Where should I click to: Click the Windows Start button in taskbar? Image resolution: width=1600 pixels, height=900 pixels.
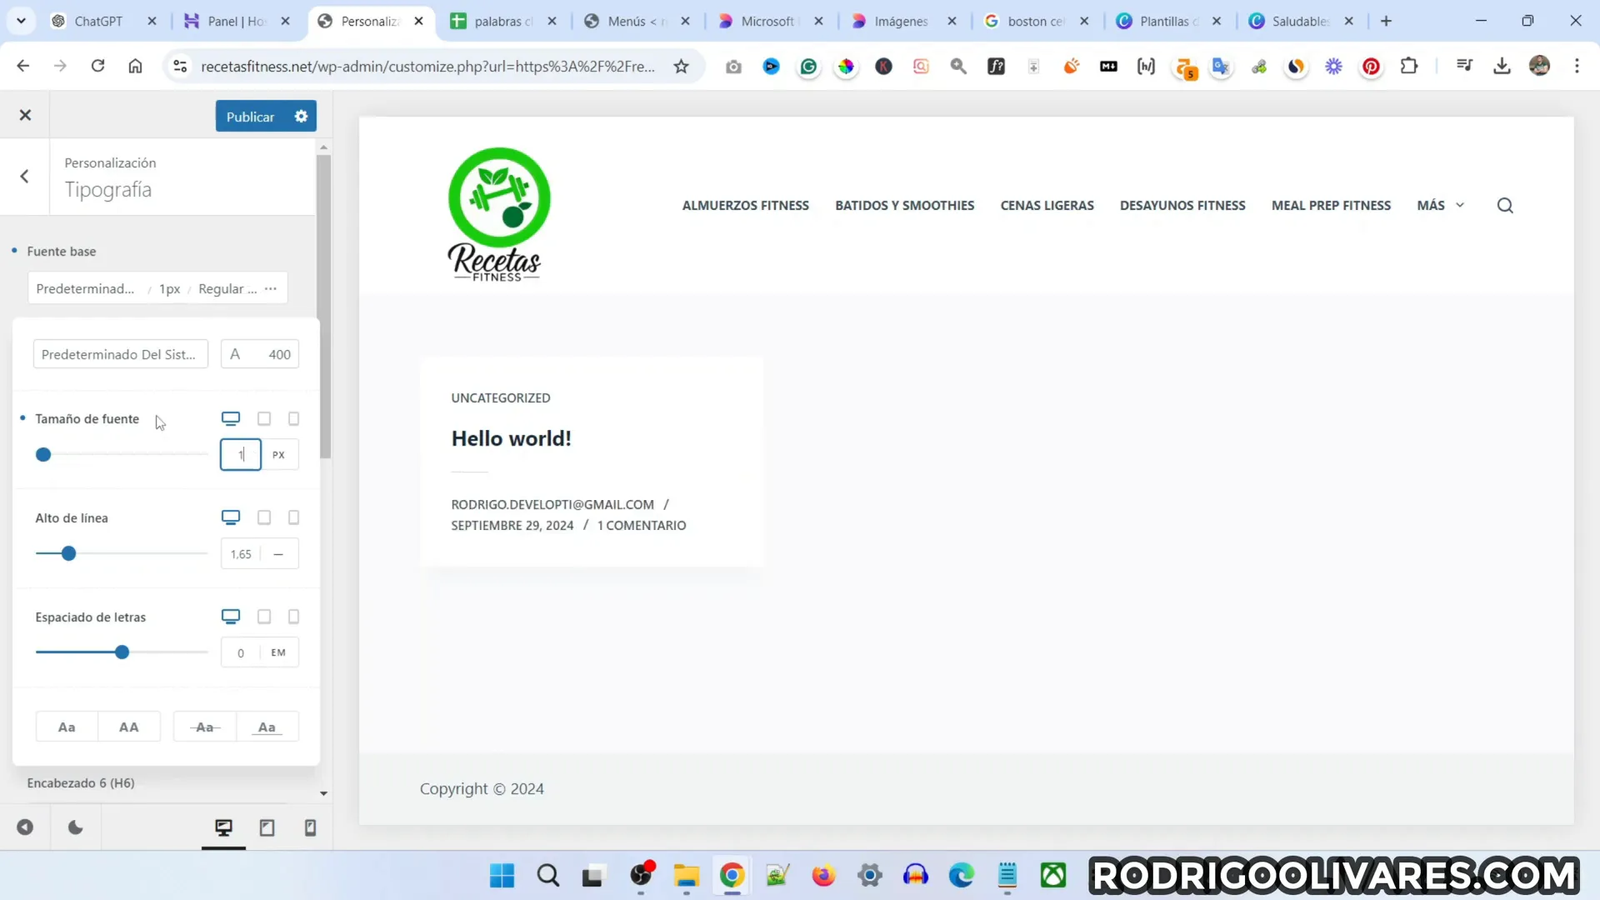coord(502,875)
